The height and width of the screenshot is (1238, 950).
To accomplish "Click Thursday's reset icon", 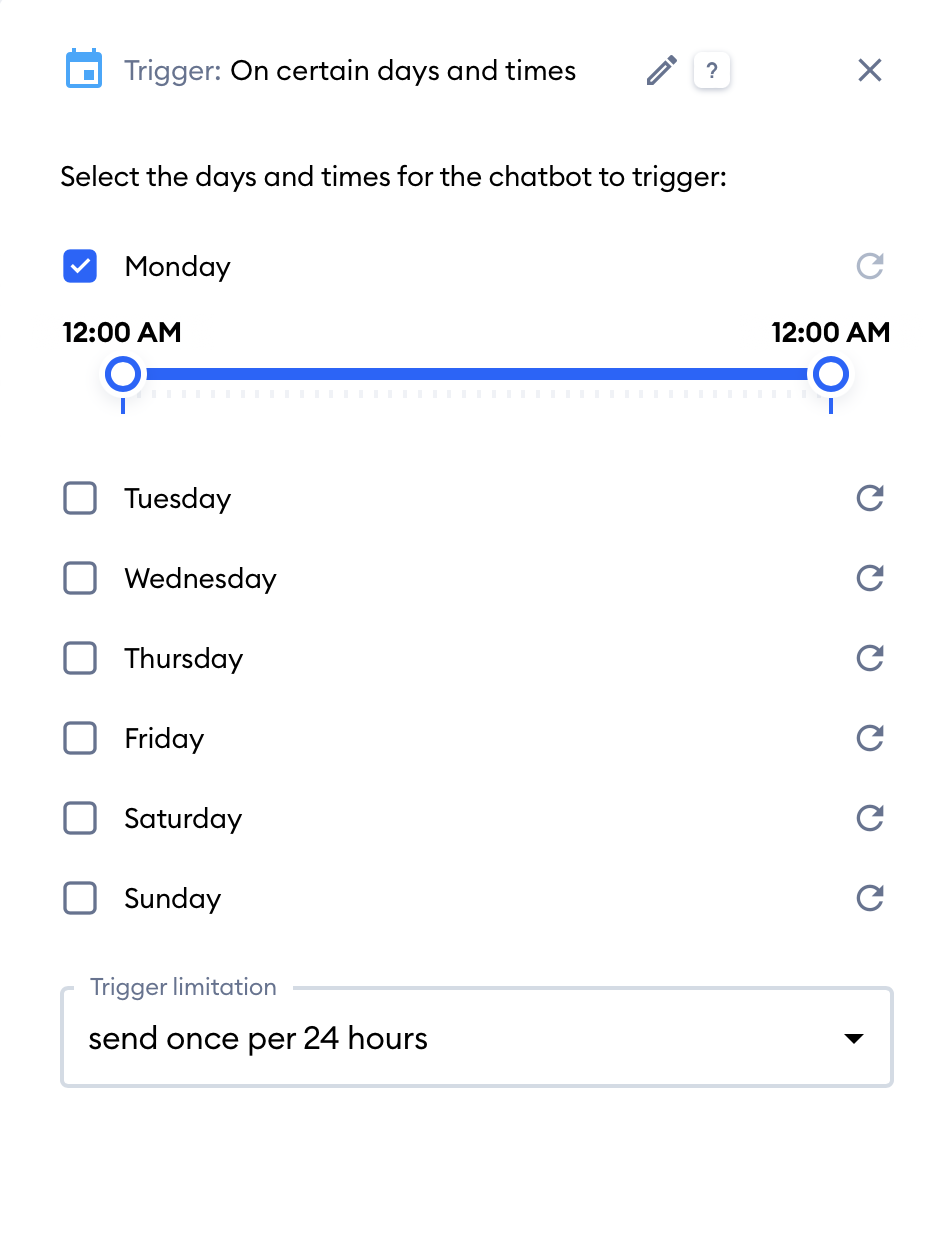I will (x=870, y=658).
